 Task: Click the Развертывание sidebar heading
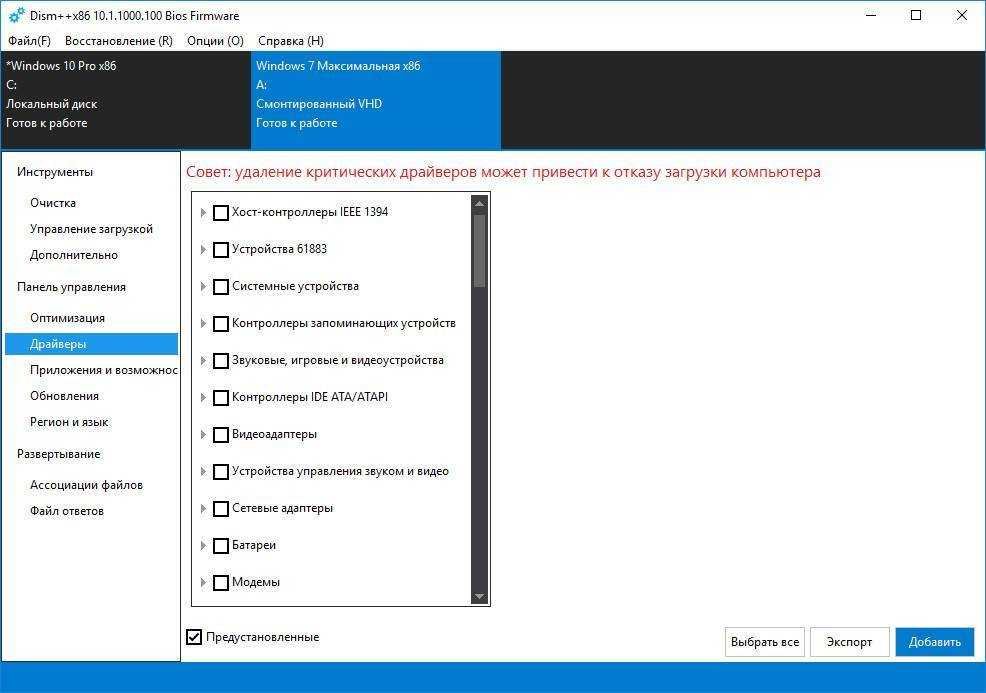(x=58, y=454)
